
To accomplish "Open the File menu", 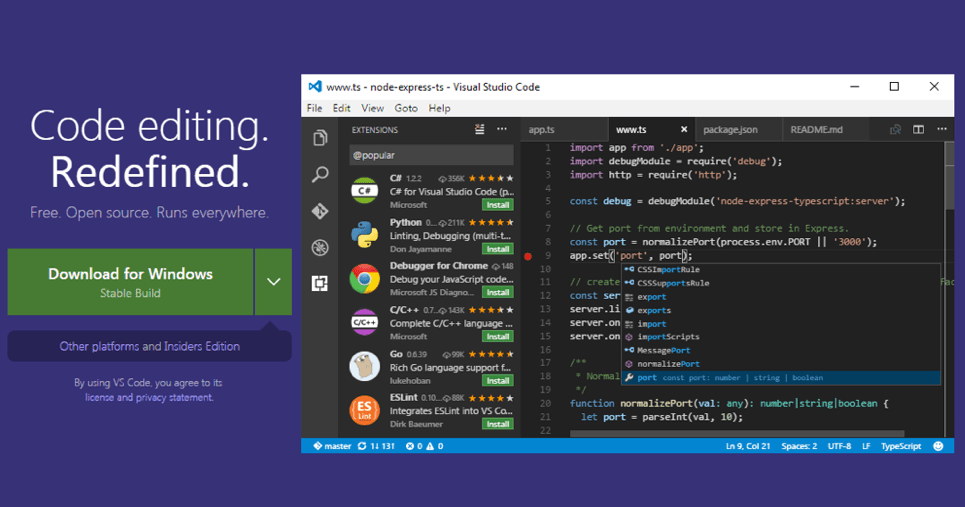I will coord(314,108).
